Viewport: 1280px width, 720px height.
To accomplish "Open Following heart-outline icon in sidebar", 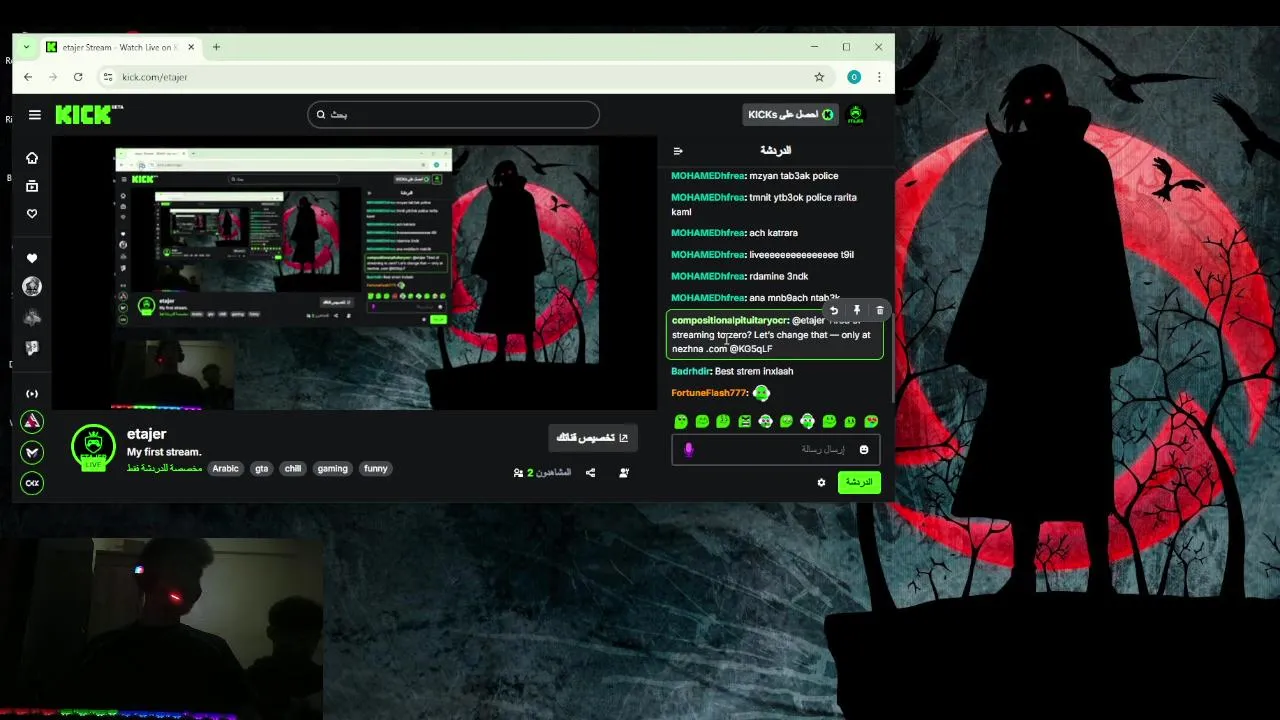I will click(32, 214).
